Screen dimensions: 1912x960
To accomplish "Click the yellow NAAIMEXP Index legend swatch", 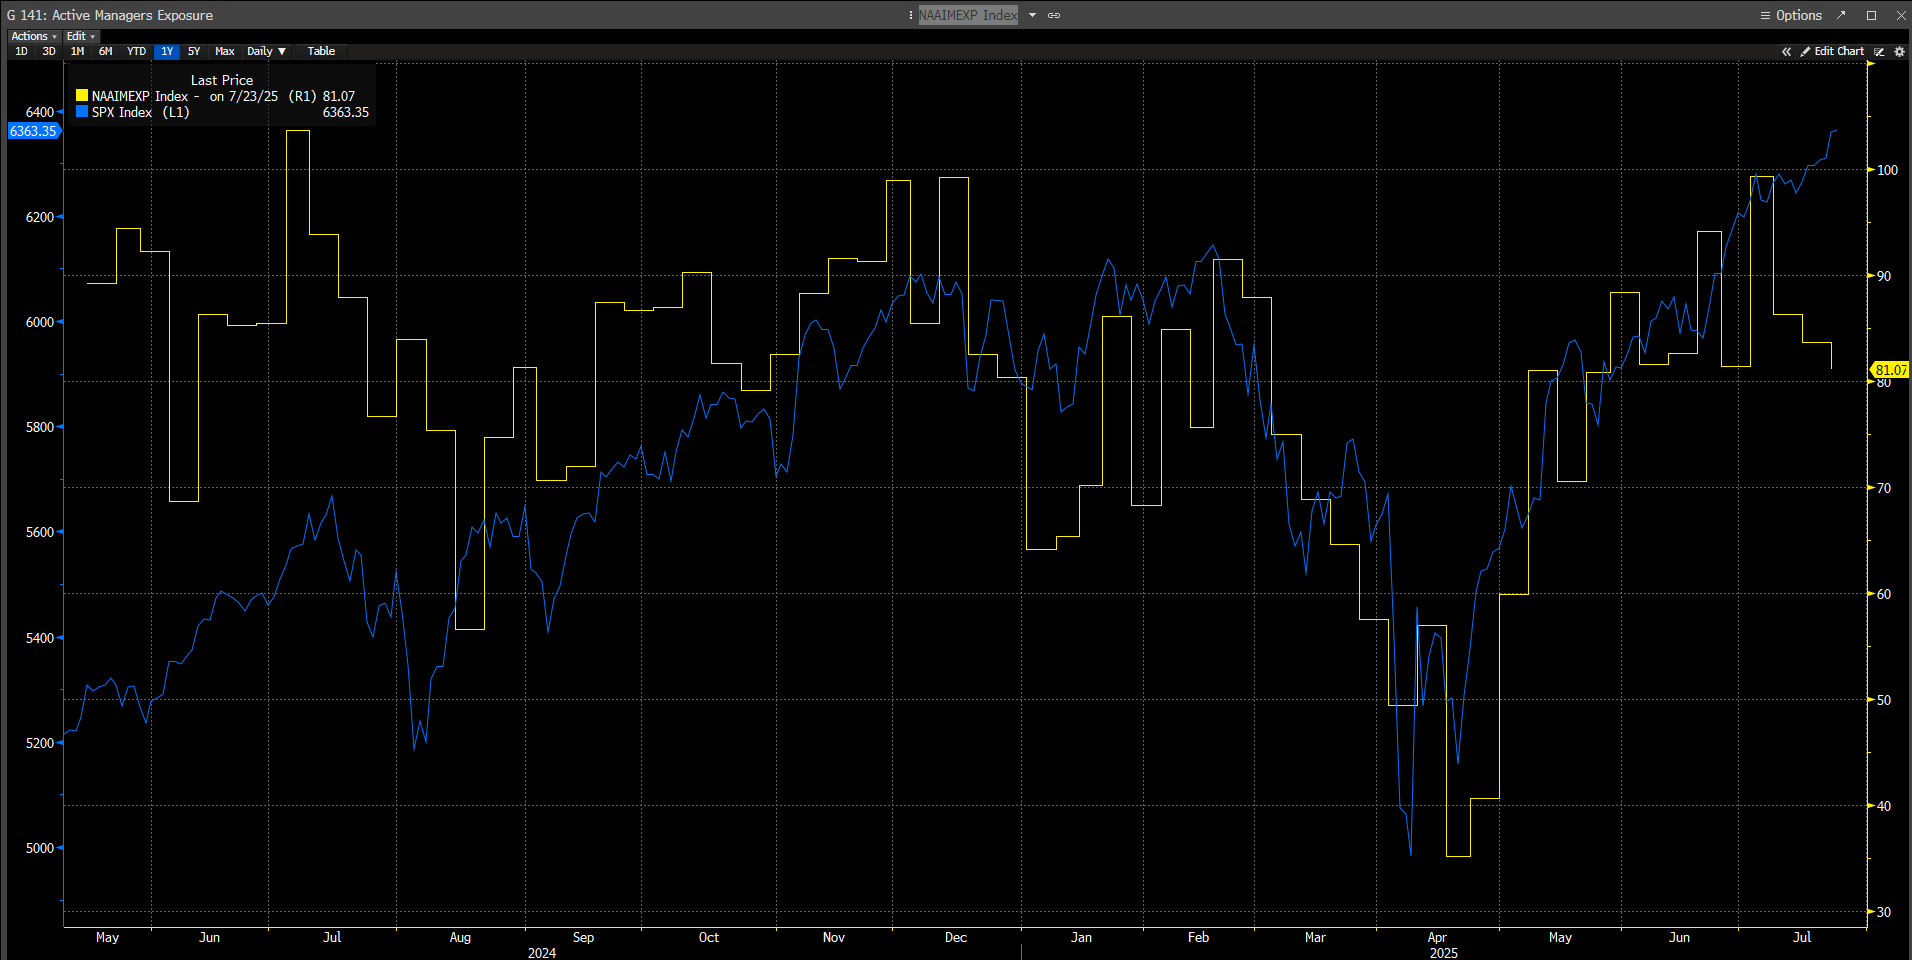I will [x=82, y=96].
